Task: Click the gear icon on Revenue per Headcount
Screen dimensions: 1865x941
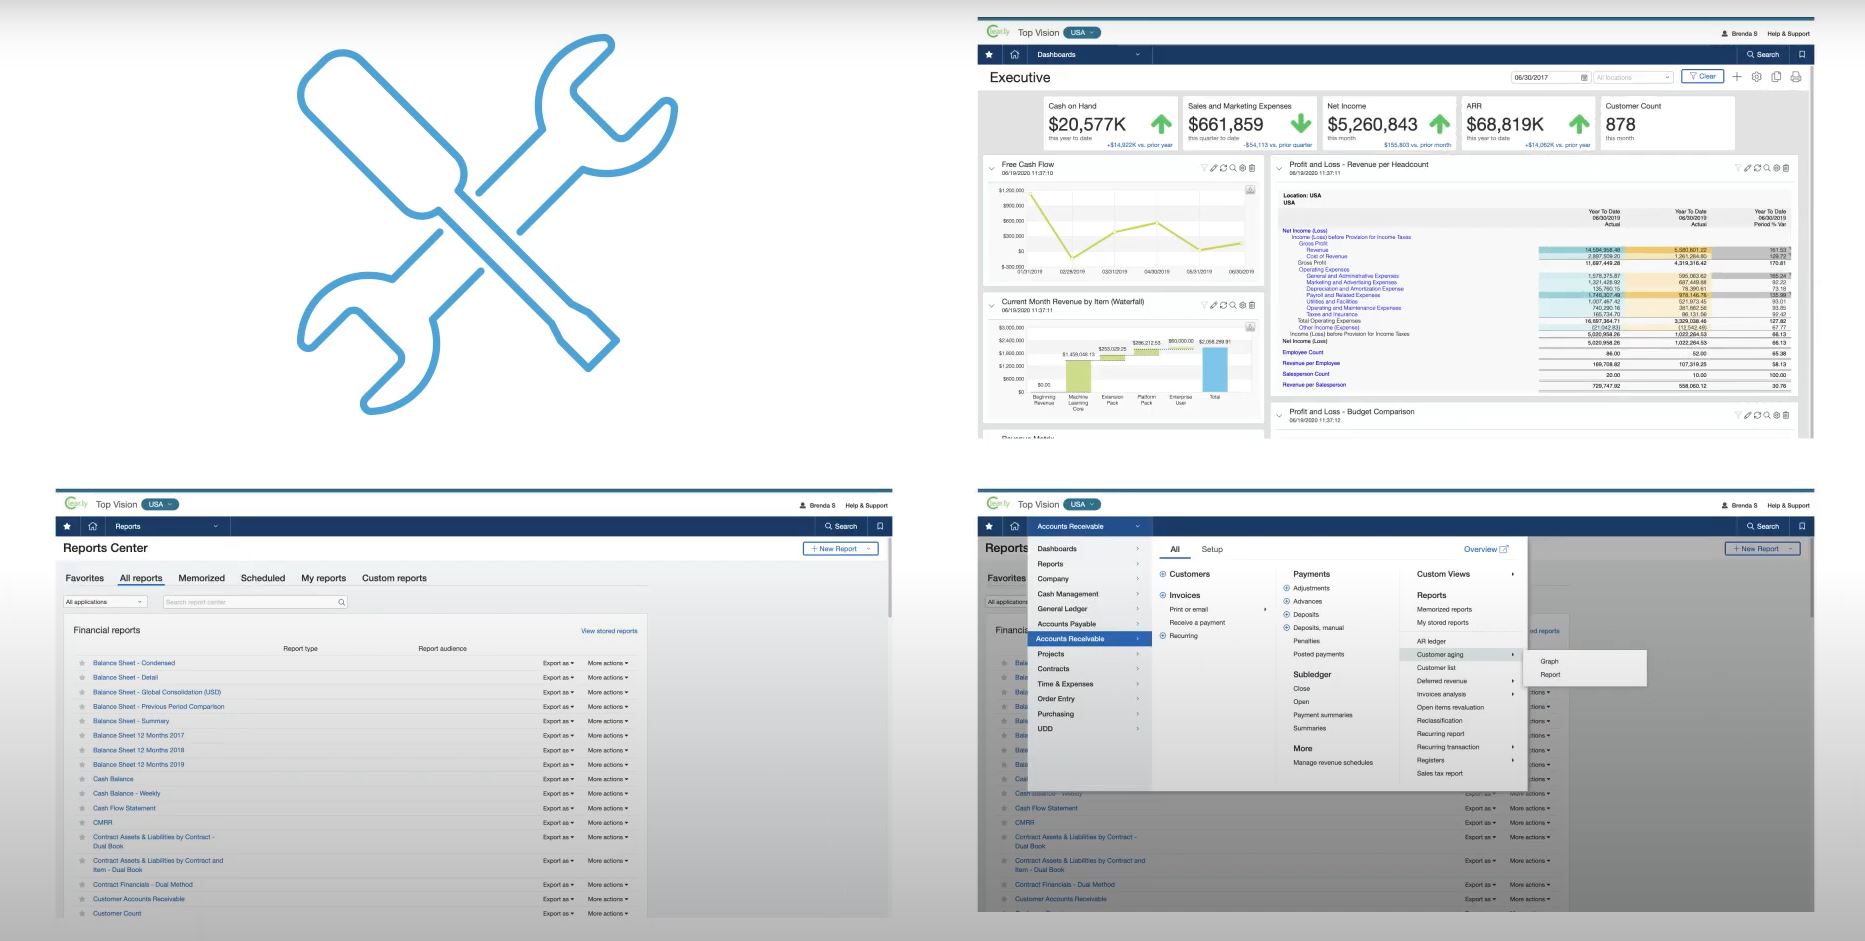Action: (x=1776, y=168)
